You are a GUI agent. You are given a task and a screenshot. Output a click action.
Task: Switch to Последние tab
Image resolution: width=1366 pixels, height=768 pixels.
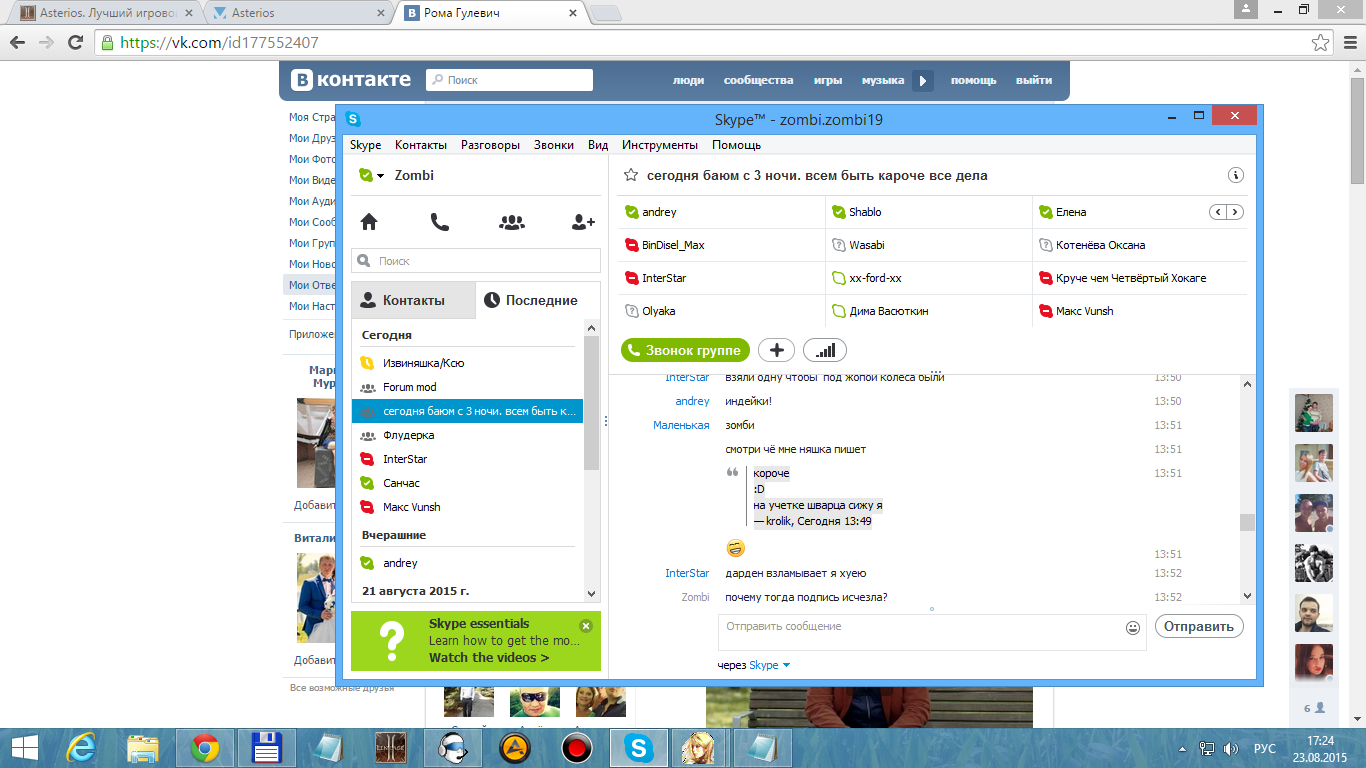(x=538, y=300)
